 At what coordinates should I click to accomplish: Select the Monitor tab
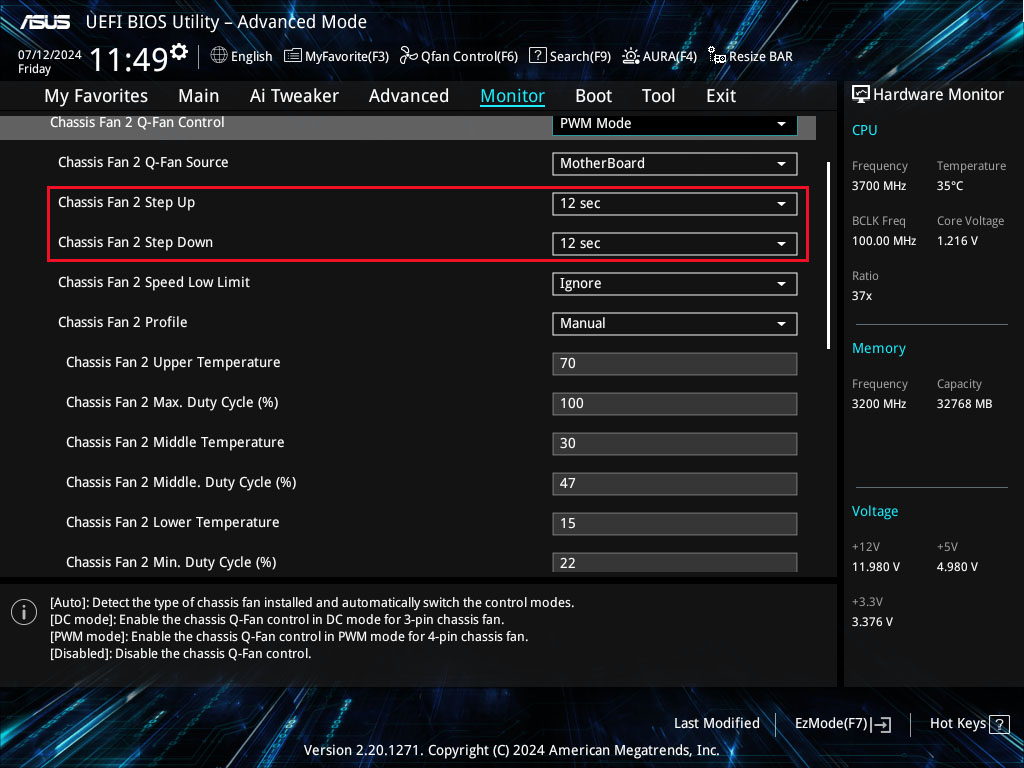(x=513, y=96)
